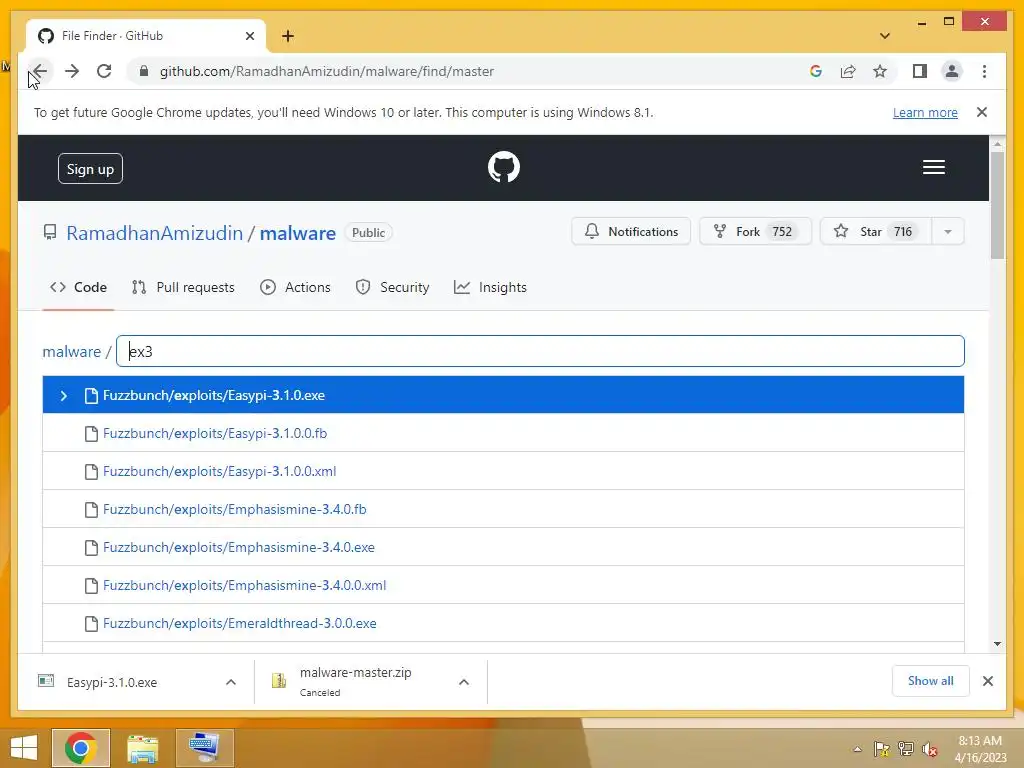The width and height of the screenshot is (1024, 768).
Task: Go back with the browser back arrow
Action: (x=40, y=71)
